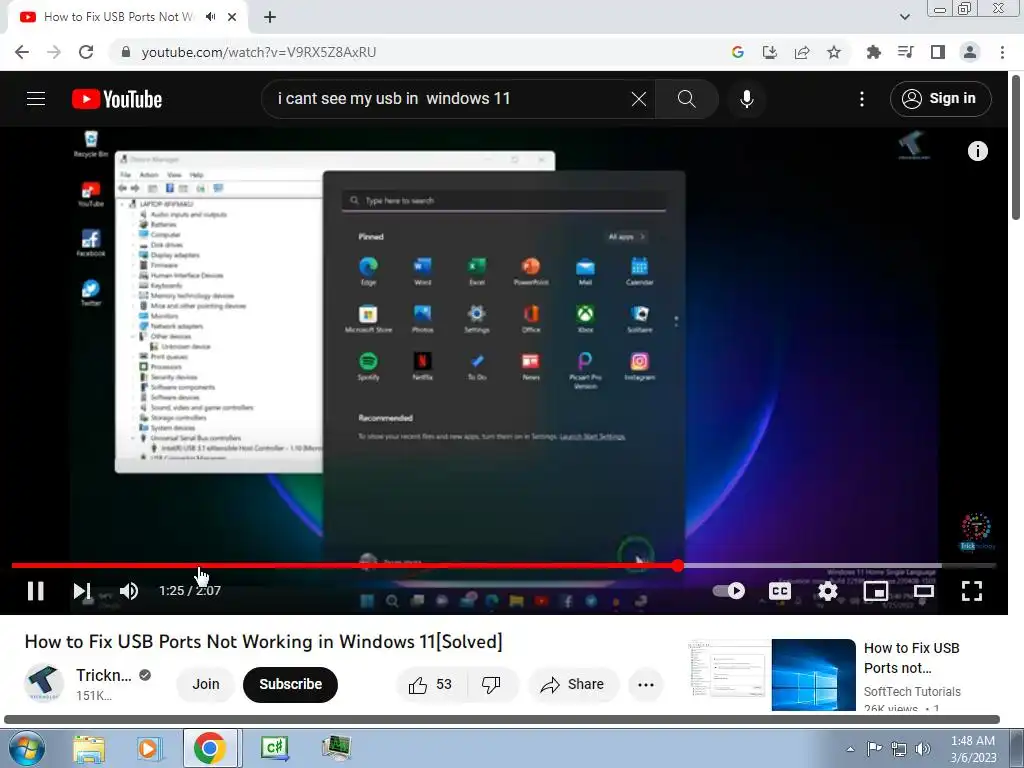This screenshot has width=1024, height=768.
Task: Share the video
Action: [573, 684]
